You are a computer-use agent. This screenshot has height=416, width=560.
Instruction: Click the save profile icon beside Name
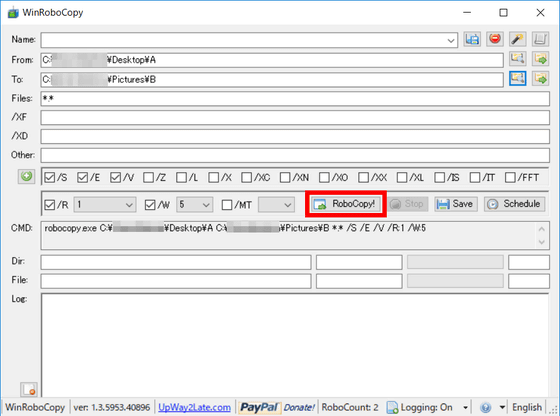(x=472, y=39)
